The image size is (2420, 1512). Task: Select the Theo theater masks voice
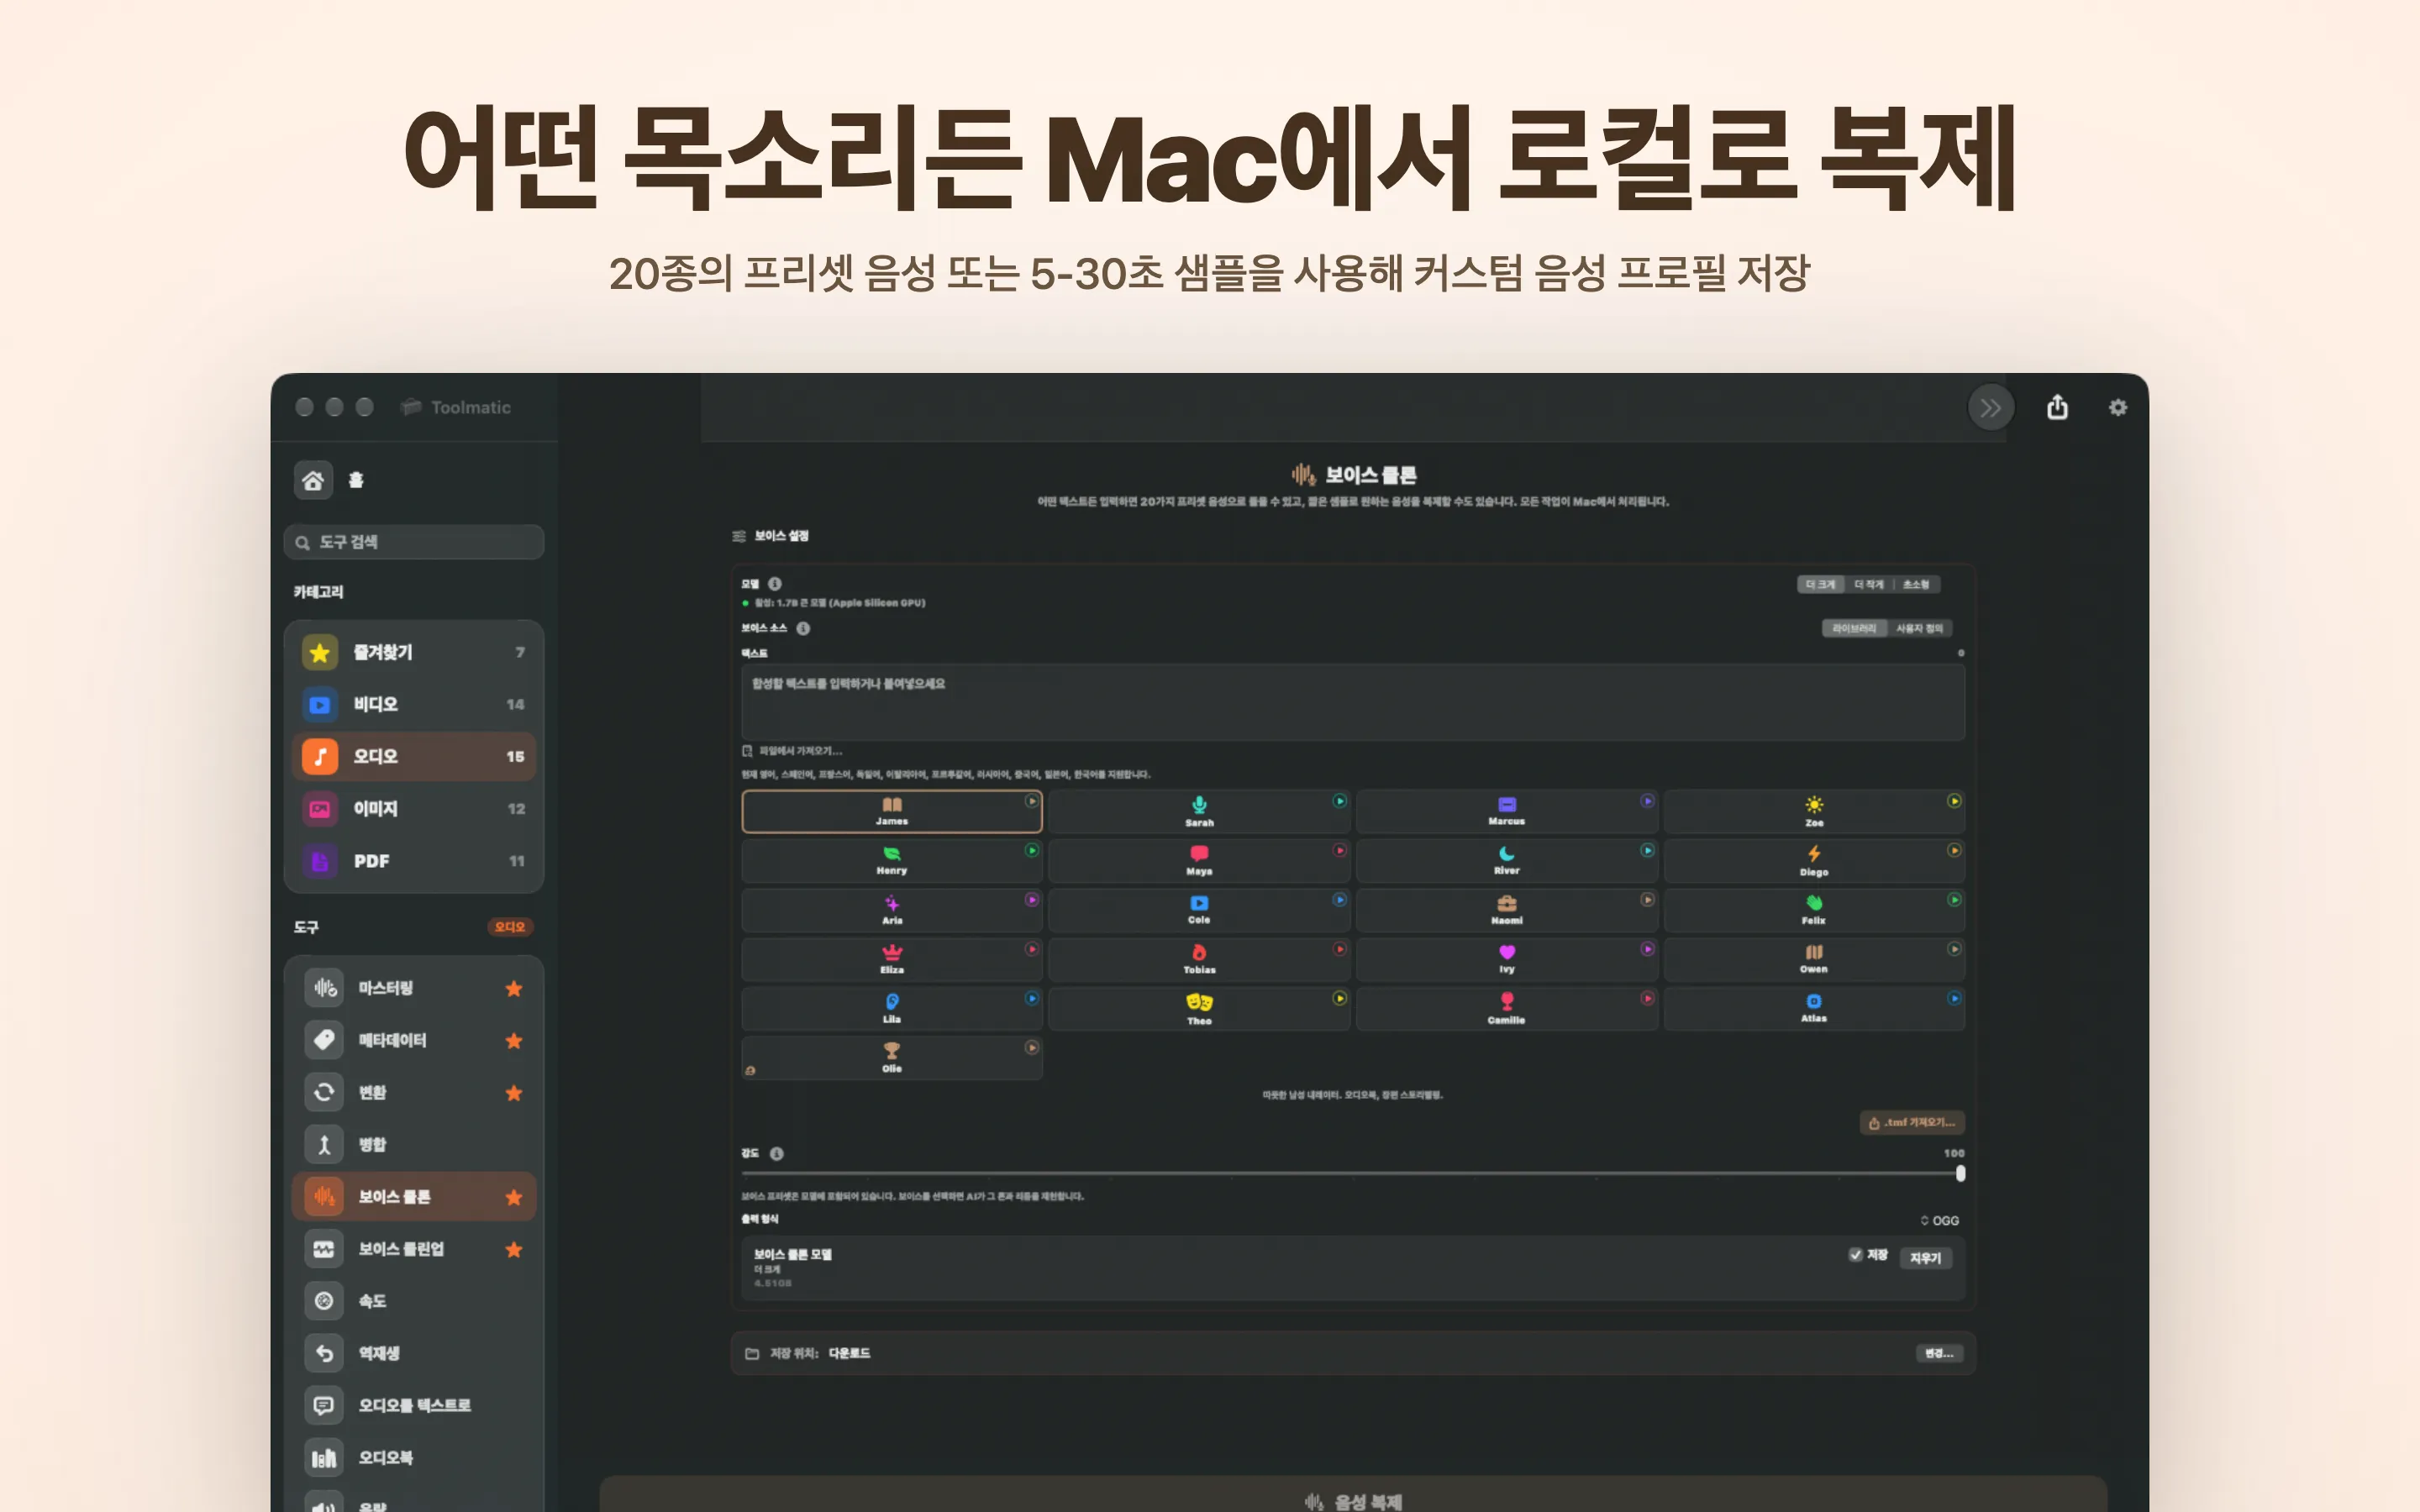(1199, 1008)
